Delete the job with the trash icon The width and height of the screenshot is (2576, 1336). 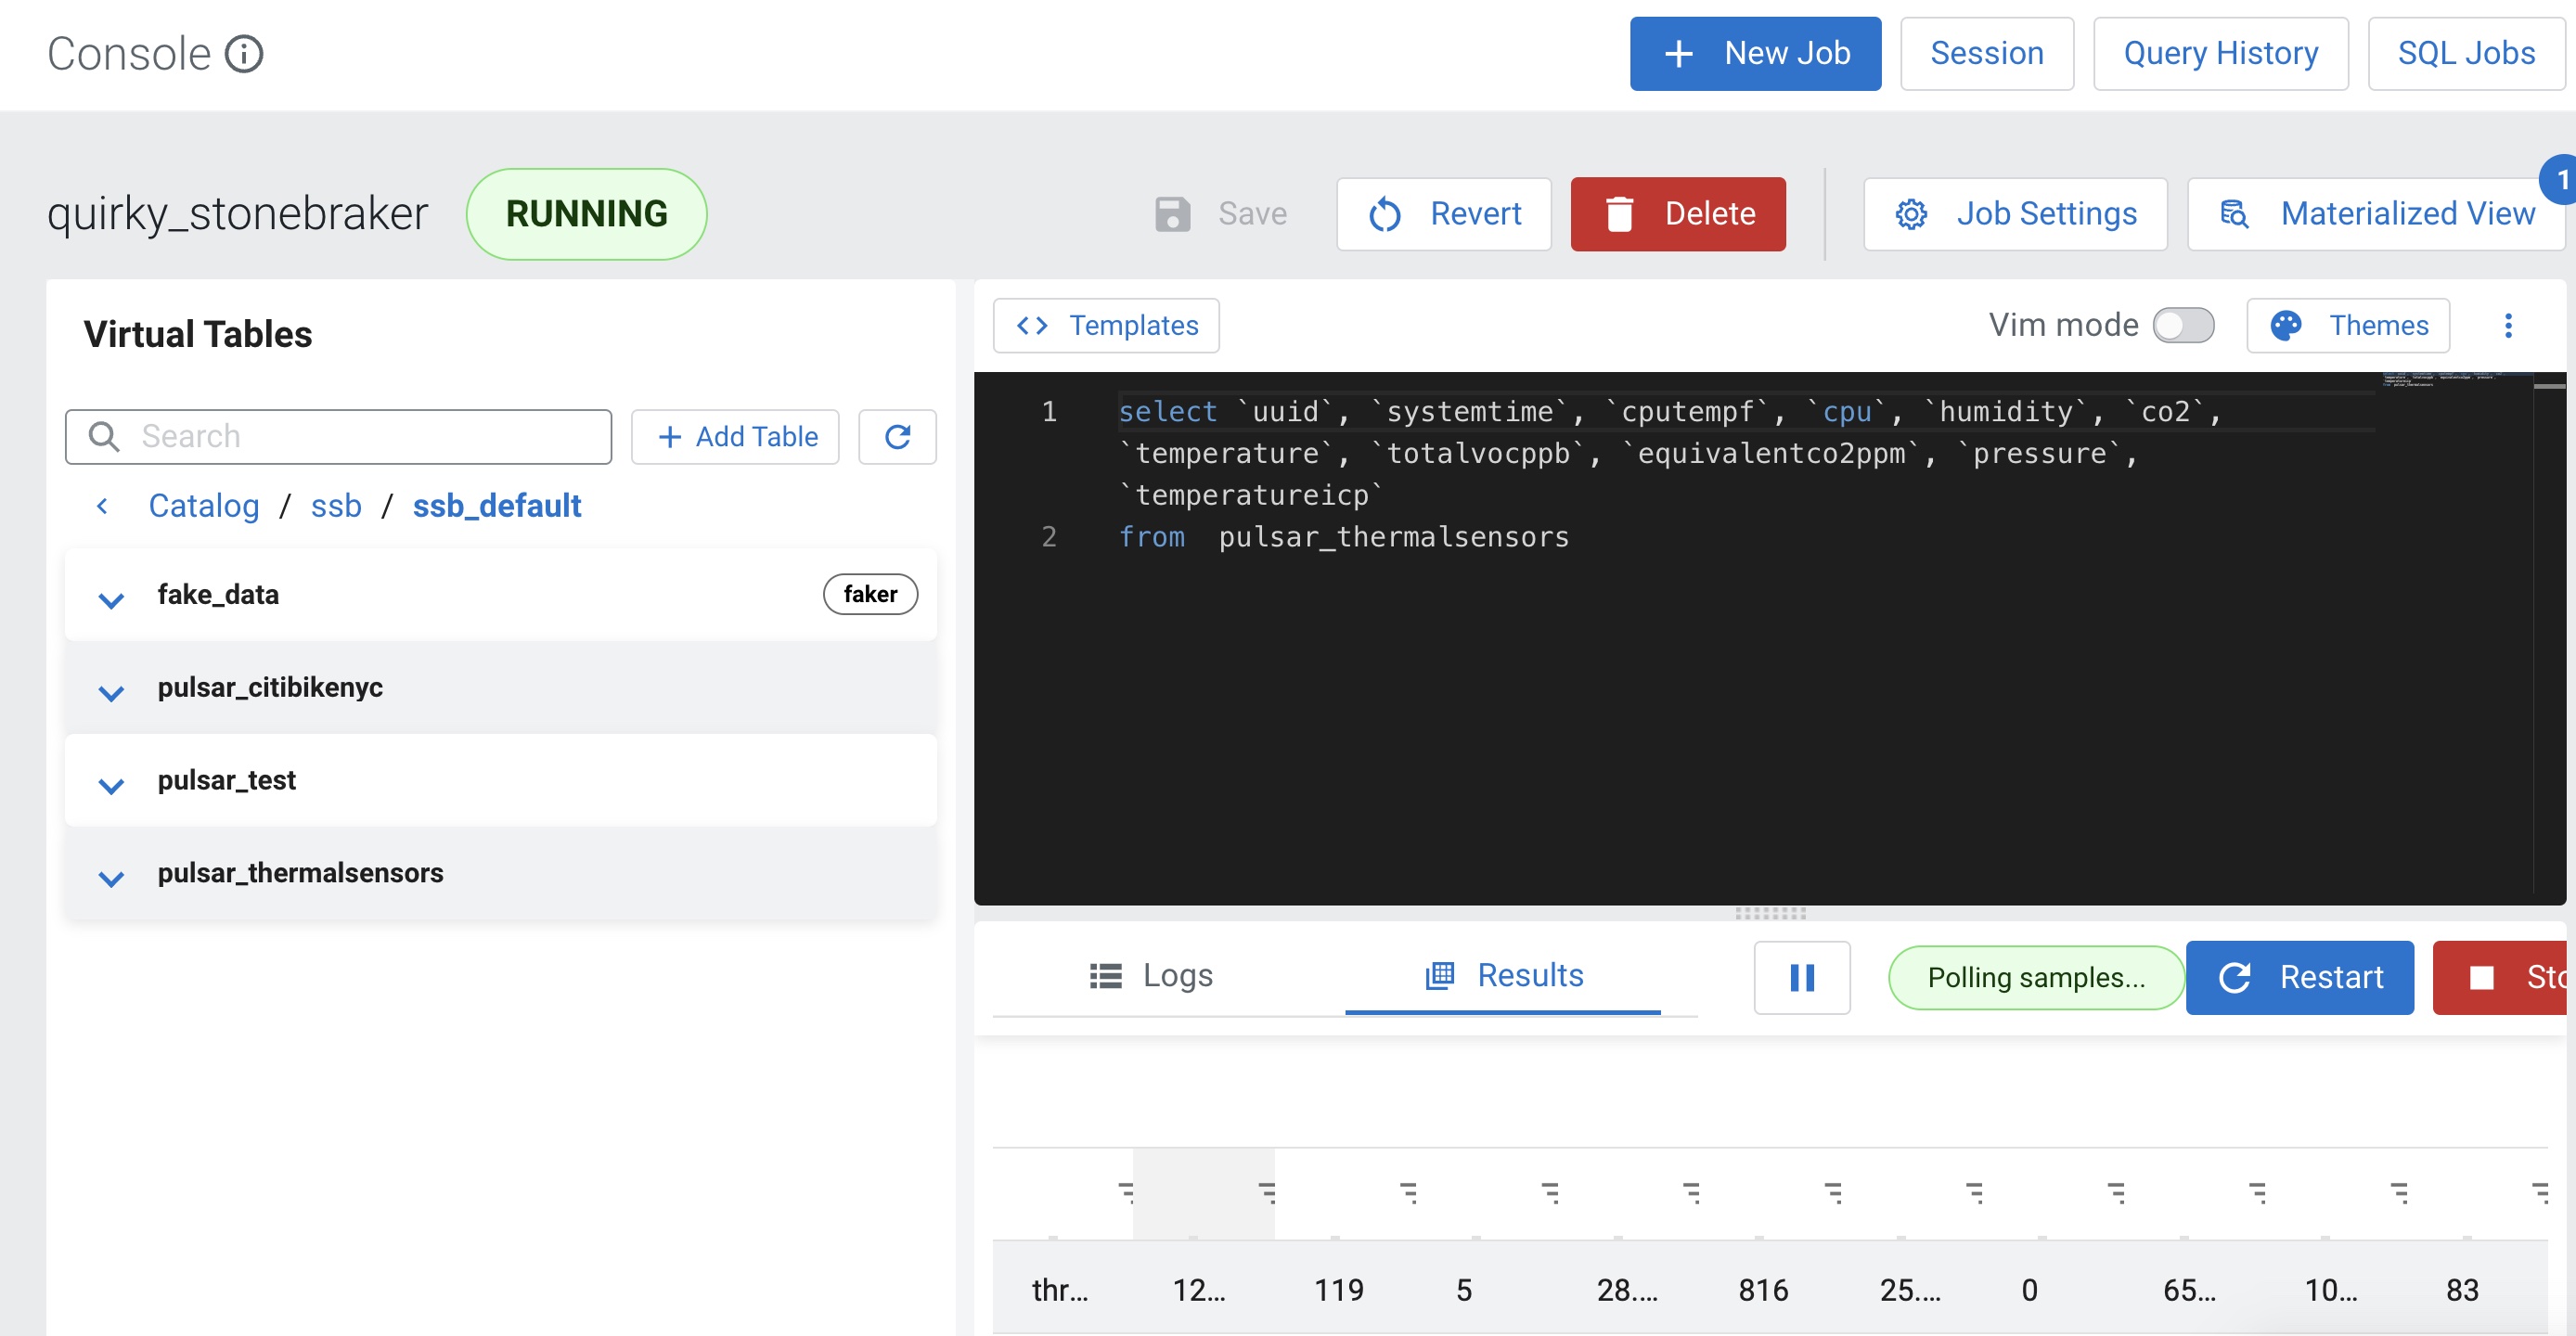pos(1677,213)
